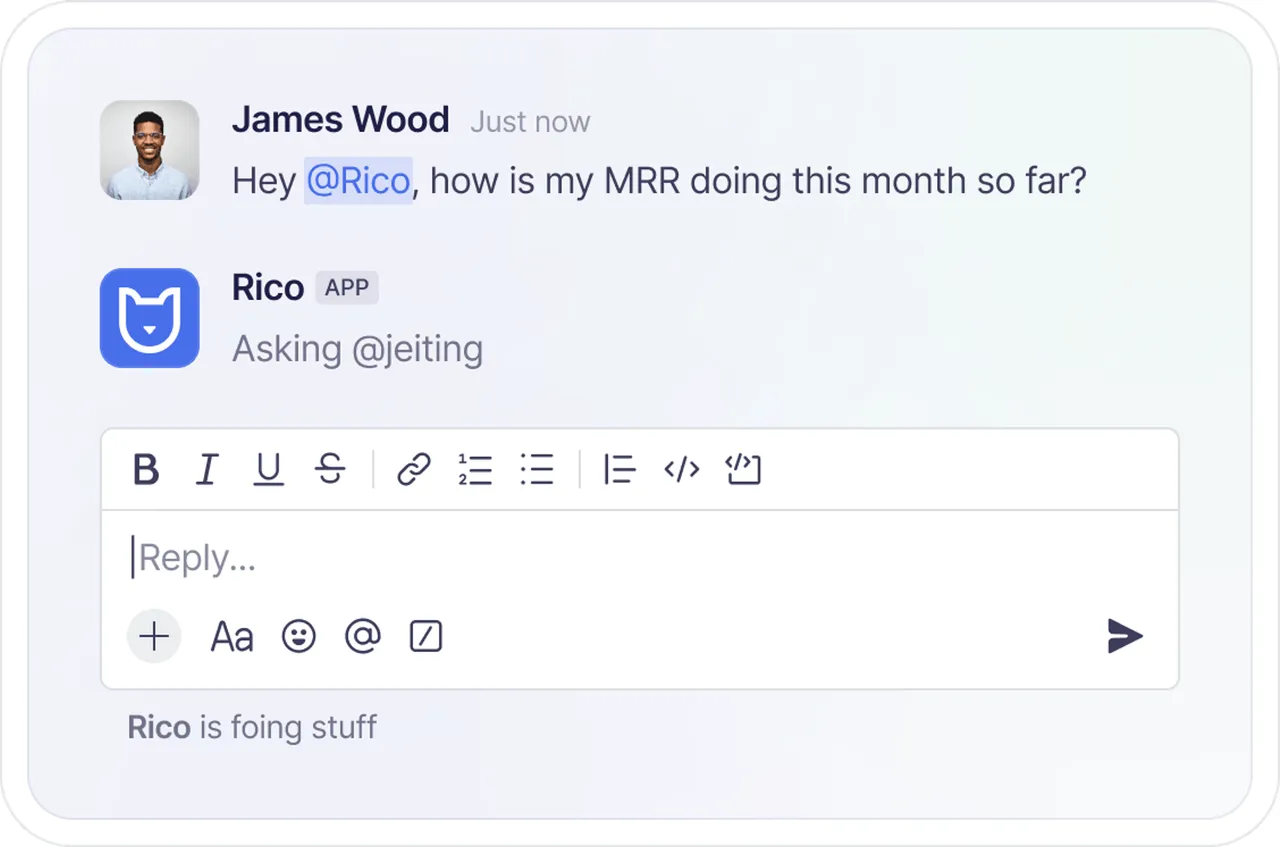Image resolution: width=1280 pixels, height=847 pixels.
Task: Click the 'Just now' timestamp
Action: [x=530, y=122]
